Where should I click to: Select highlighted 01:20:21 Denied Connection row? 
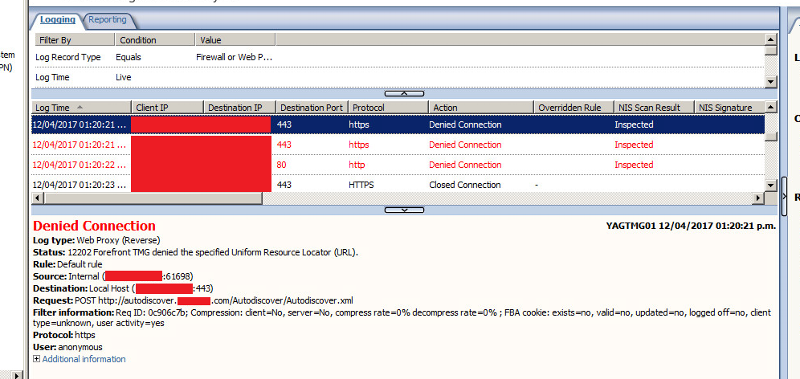coord(398,124)
